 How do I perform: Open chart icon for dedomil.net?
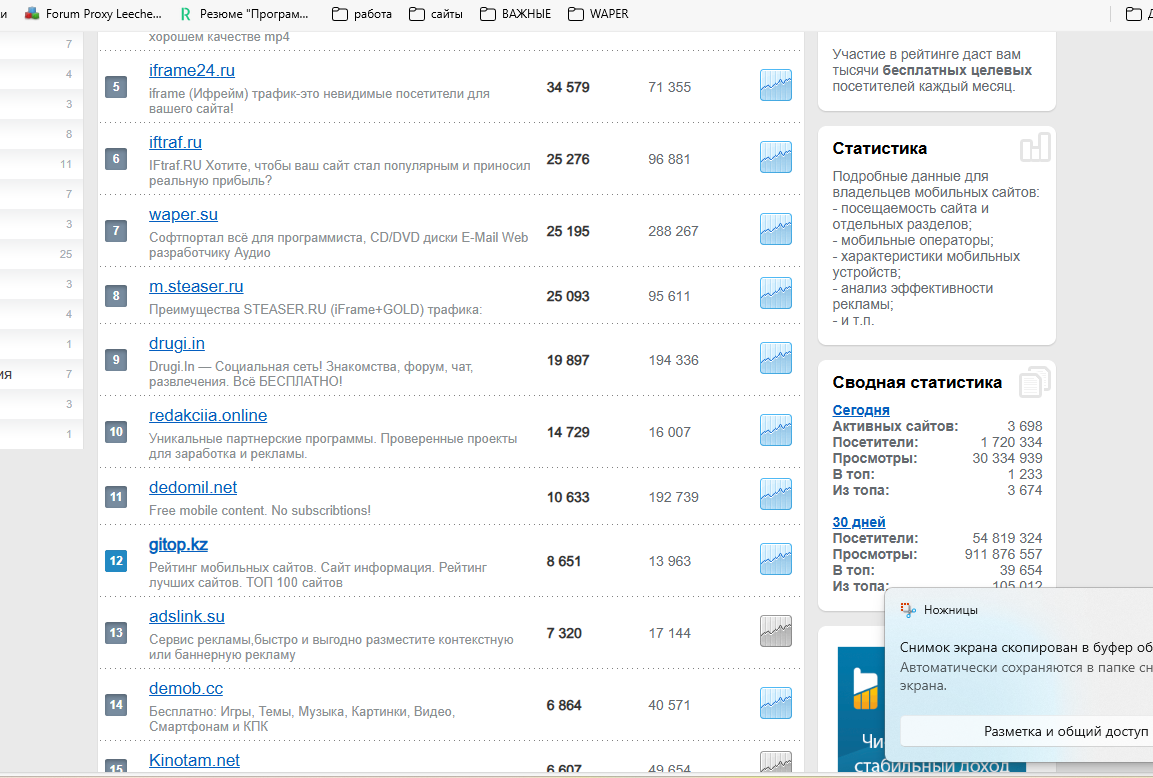point(775,495)
